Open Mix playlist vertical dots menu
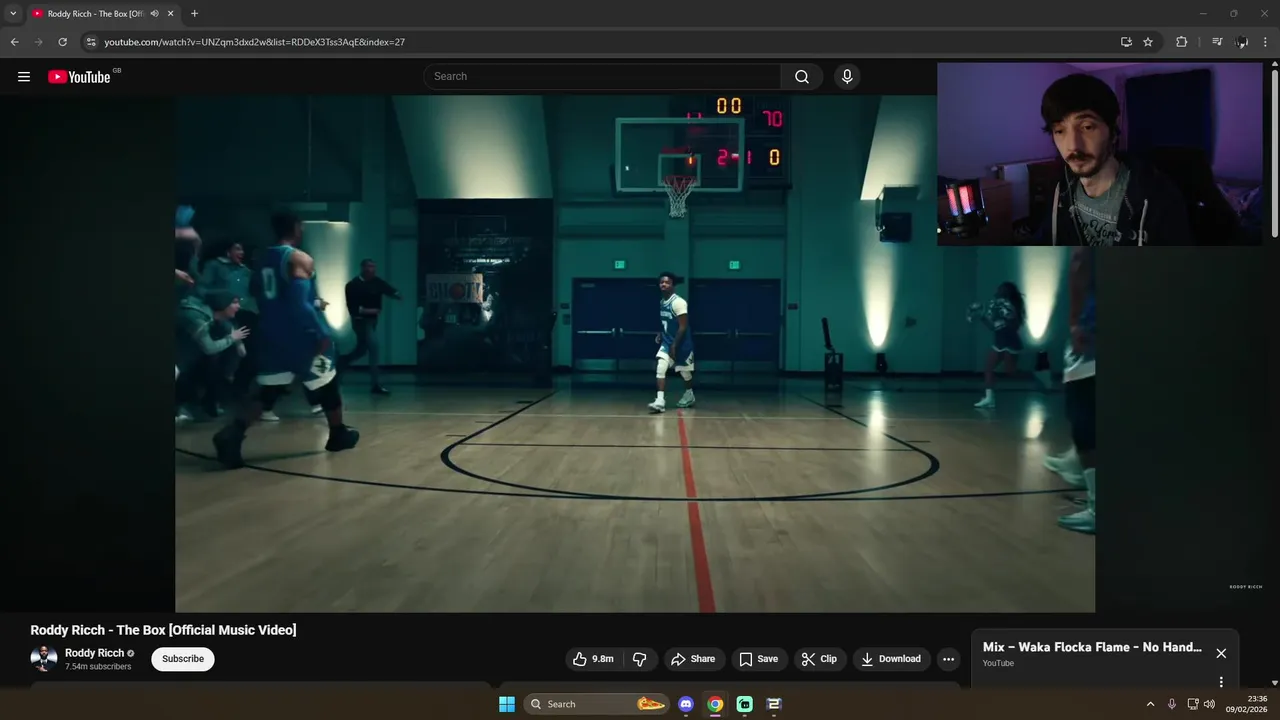Screen dimensions: 1280x720 pyautogui.click(x=1221, y=682)
